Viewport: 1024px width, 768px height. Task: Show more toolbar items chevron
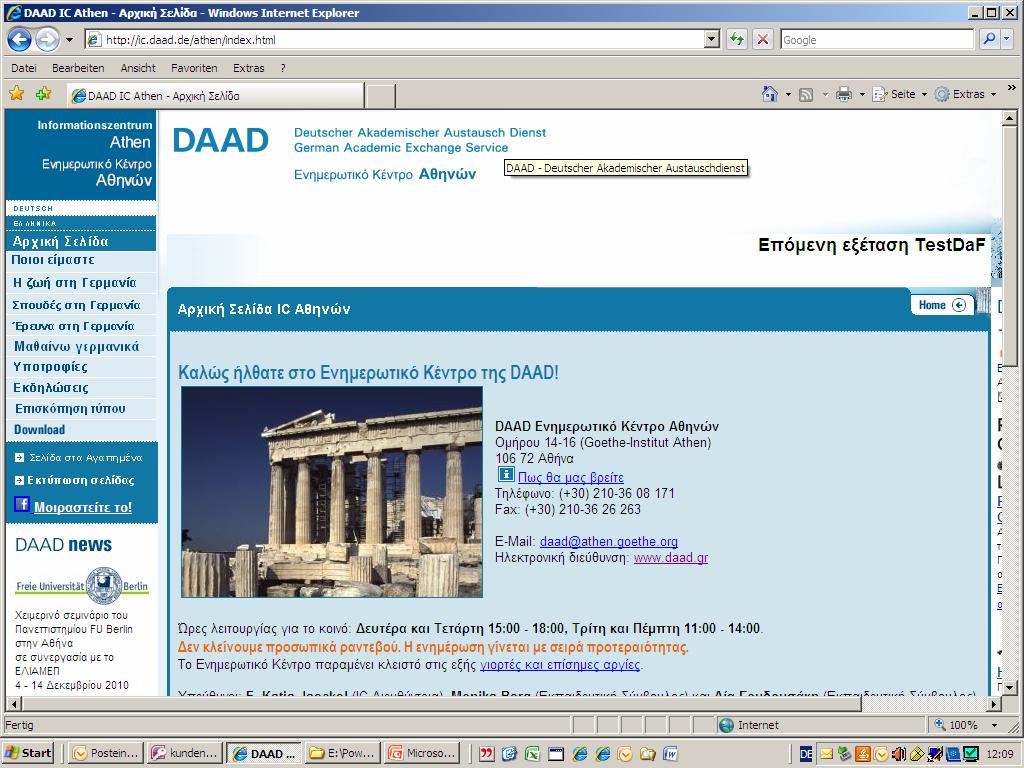(1012, 88)
